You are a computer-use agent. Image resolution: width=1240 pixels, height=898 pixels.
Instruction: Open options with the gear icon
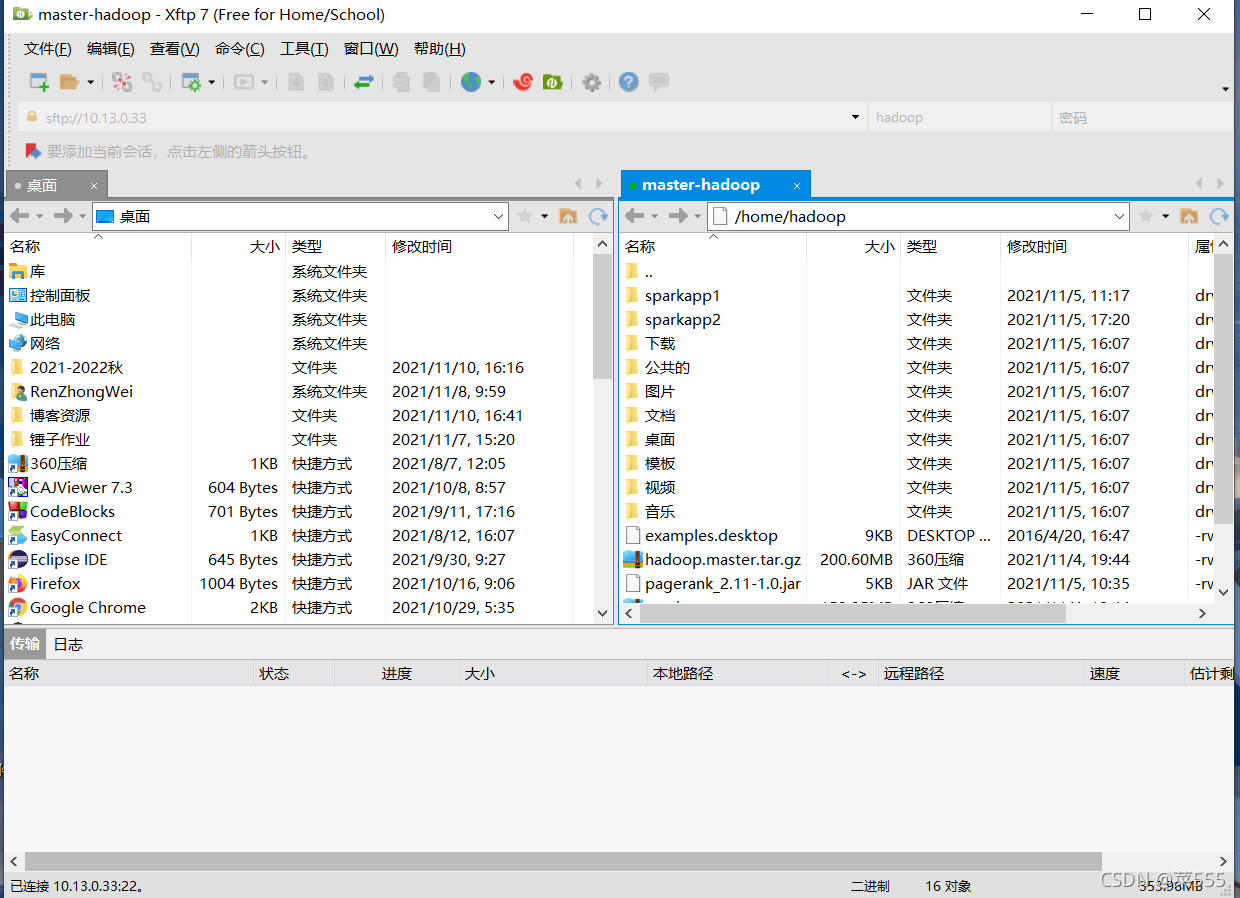[x=592, y=82]
